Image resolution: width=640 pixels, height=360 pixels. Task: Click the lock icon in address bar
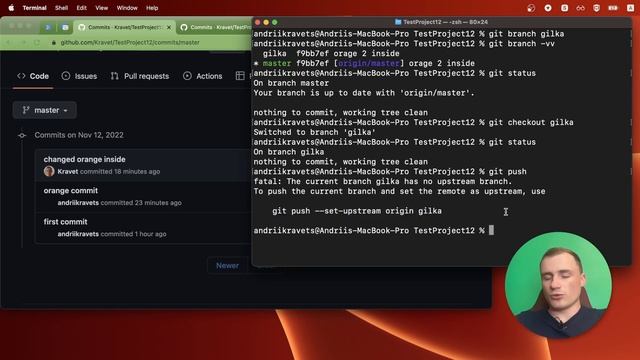pos(53,42)
